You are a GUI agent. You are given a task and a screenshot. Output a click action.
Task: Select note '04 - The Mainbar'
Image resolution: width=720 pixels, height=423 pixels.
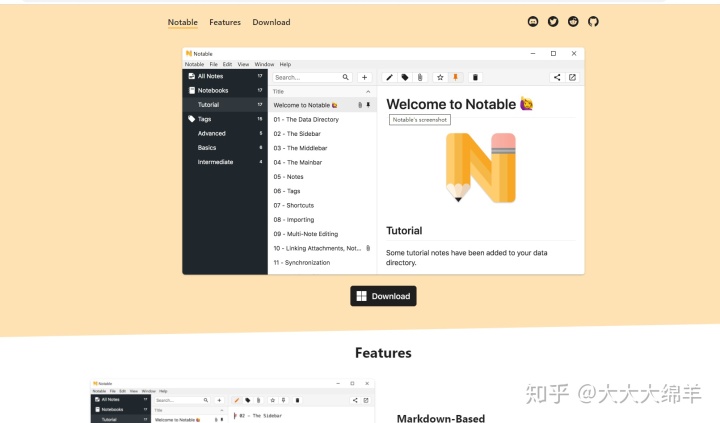click(x=322, y=162)
